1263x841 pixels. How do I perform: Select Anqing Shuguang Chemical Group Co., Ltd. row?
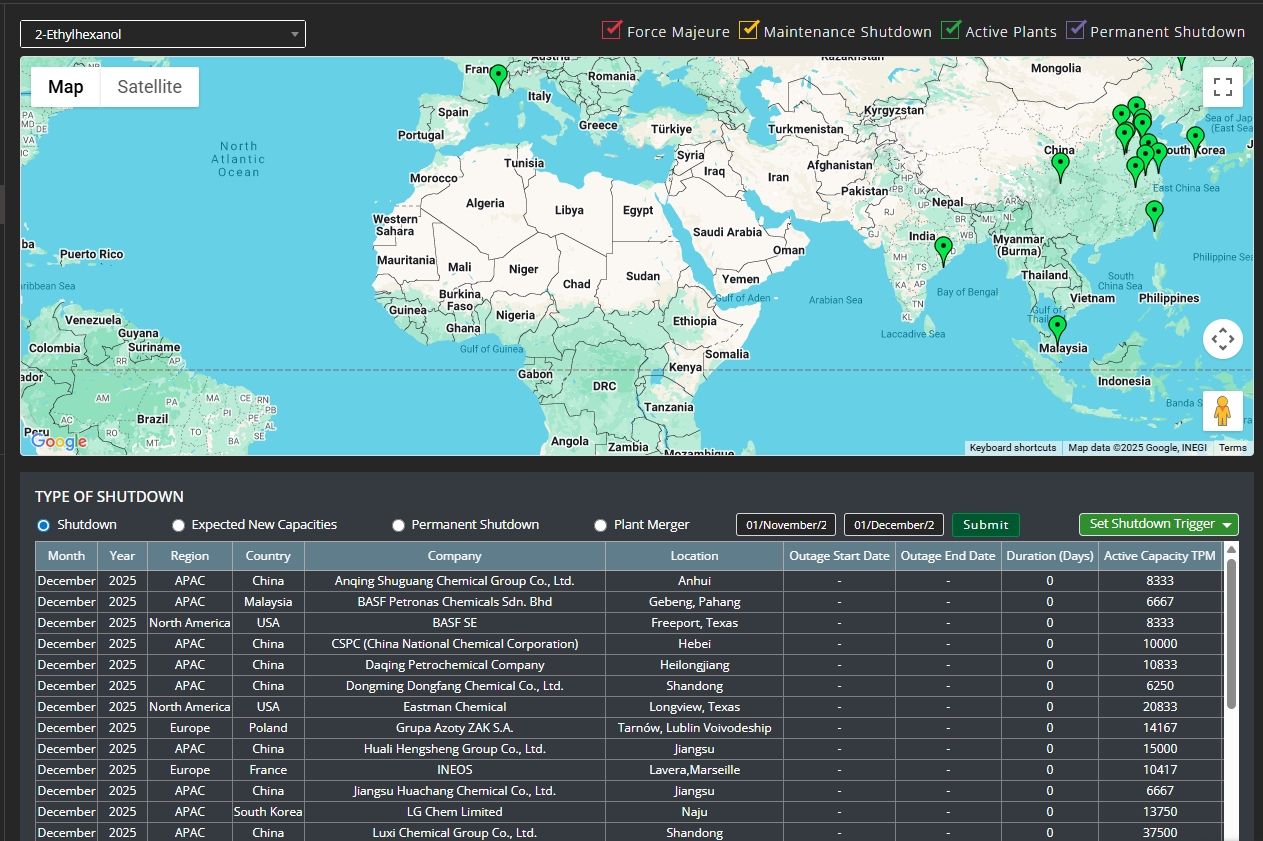tap(629, 581)
